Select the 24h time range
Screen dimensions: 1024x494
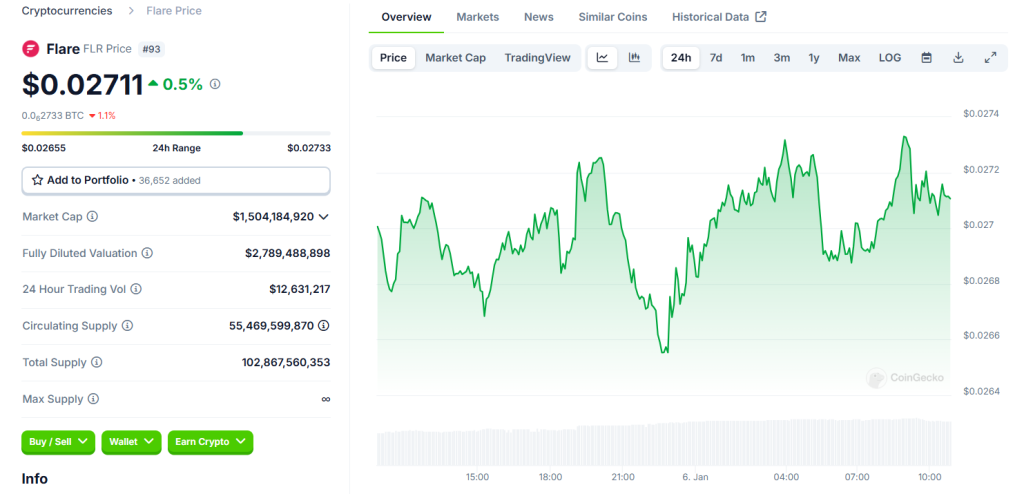tap(681, 58)
